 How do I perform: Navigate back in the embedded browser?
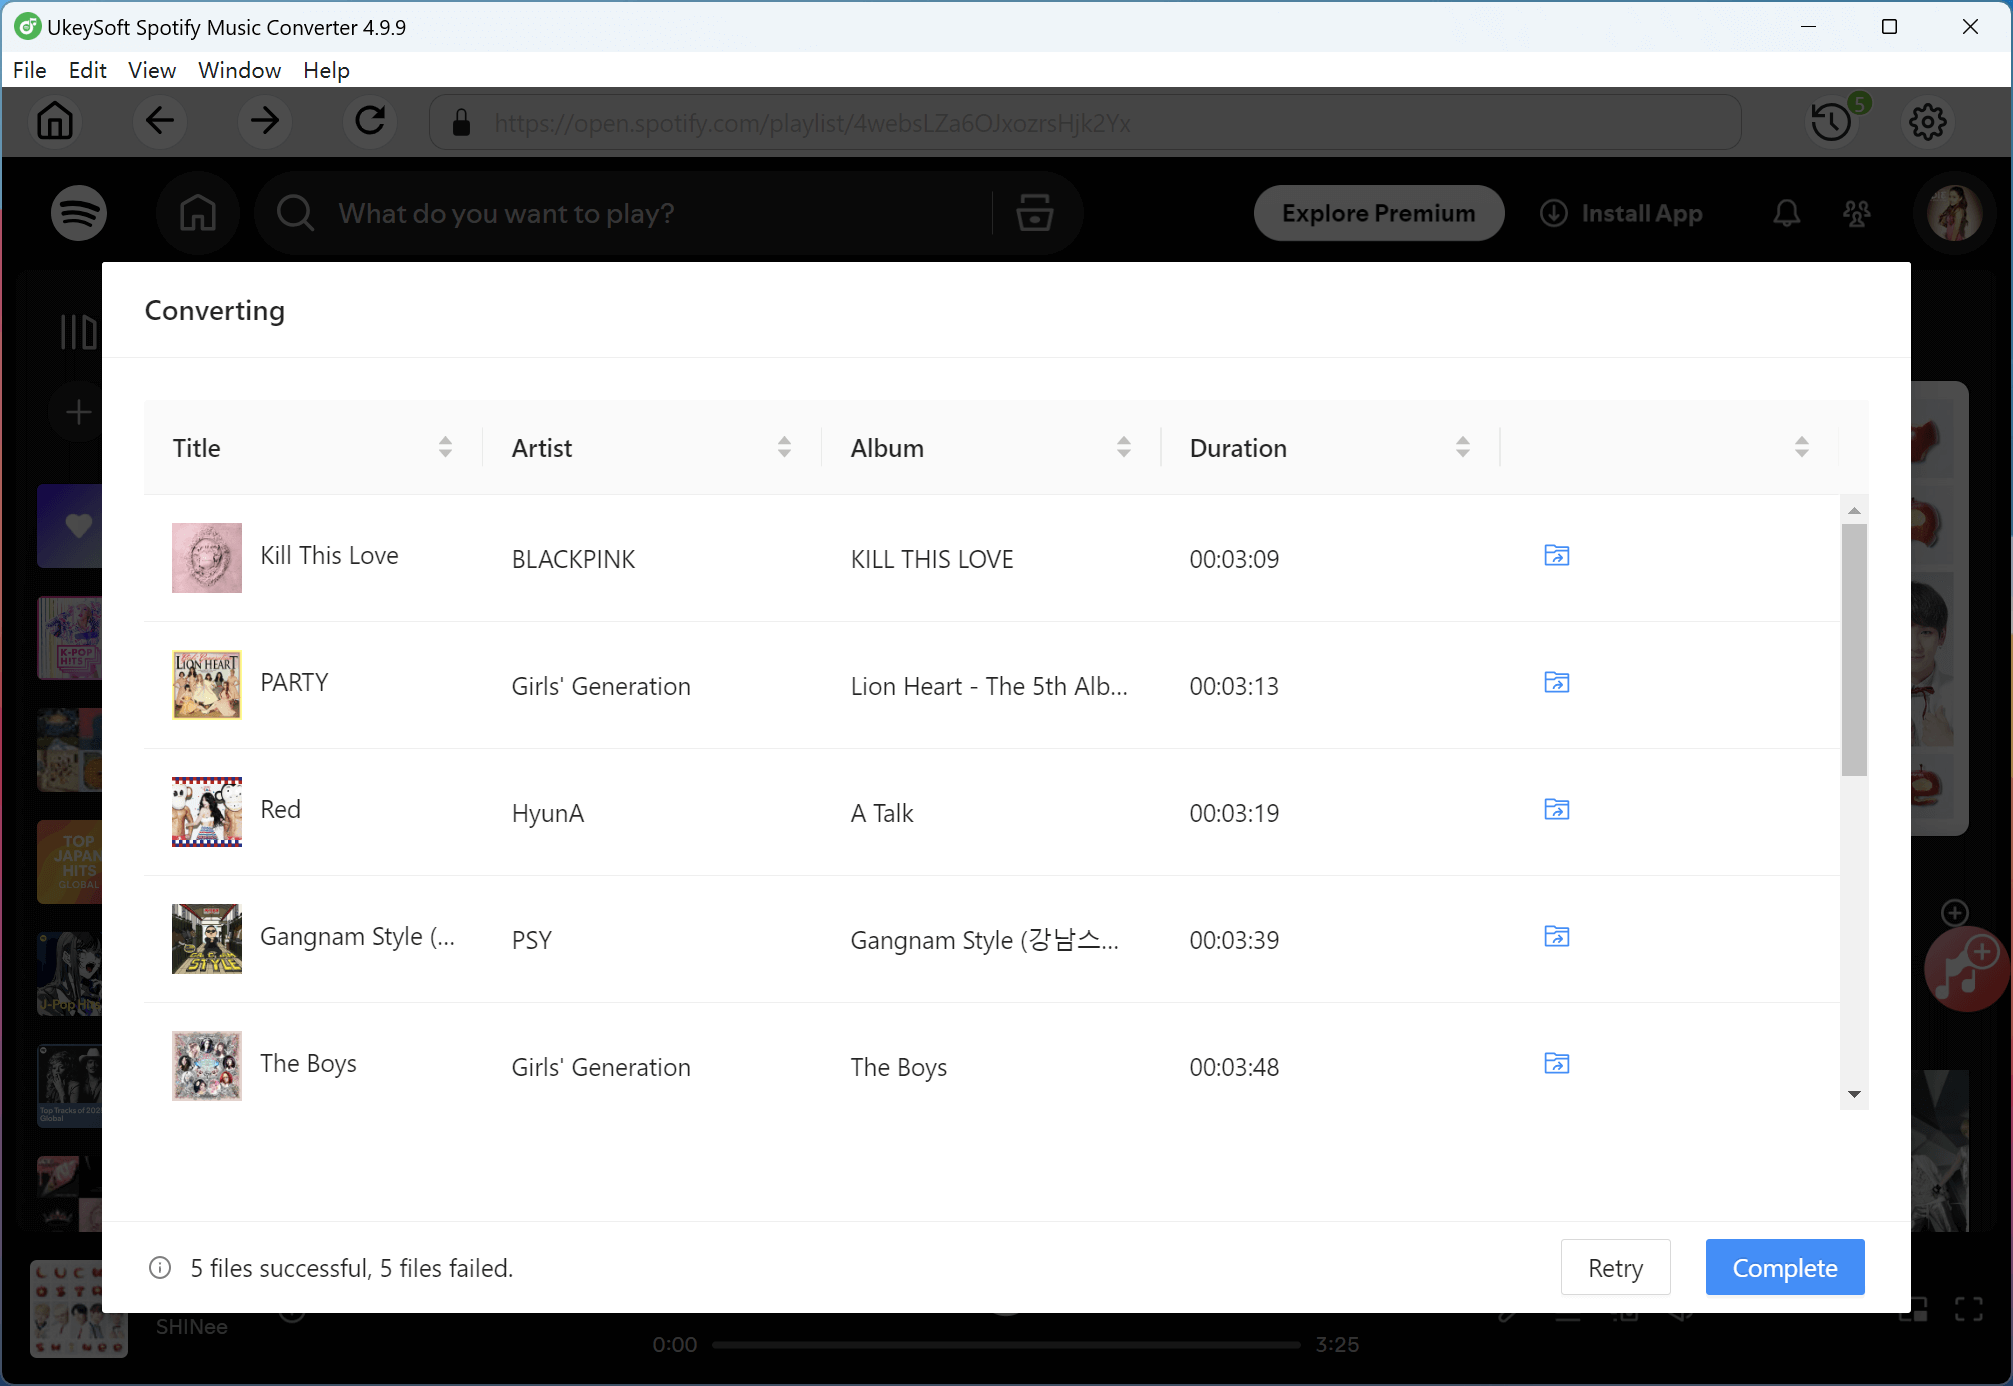click(x=160, y=121)
